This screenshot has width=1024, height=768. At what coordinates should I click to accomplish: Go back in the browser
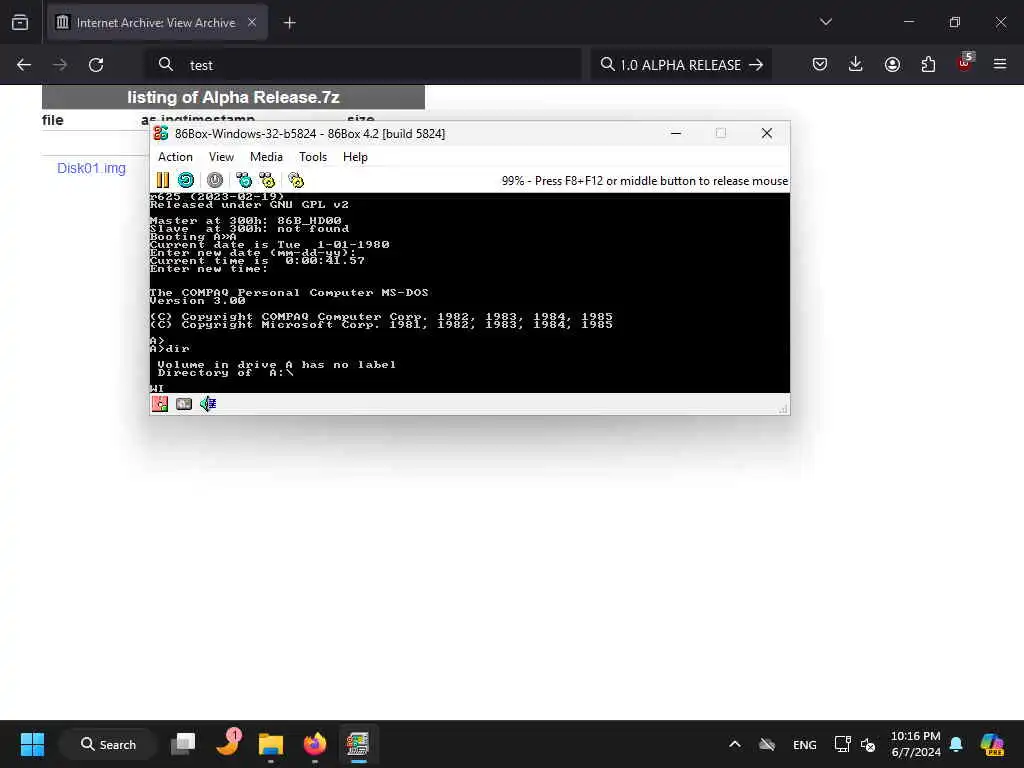pyautogui.click(x=24, y=65)
